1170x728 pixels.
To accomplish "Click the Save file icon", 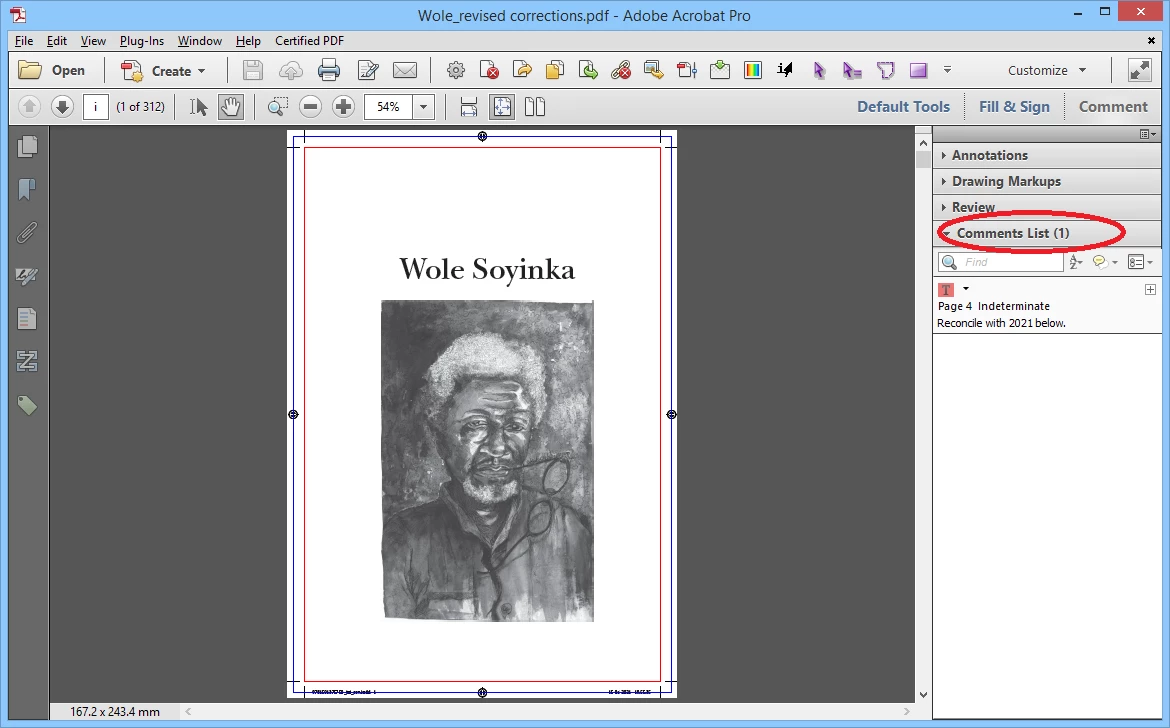I will pos(253,71).
